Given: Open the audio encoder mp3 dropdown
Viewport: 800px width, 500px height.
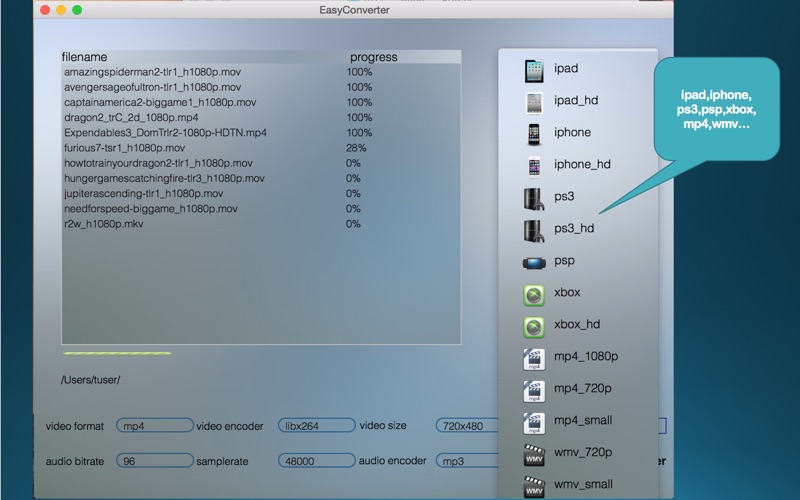Looking at the screenshot, I should [467, 461].
